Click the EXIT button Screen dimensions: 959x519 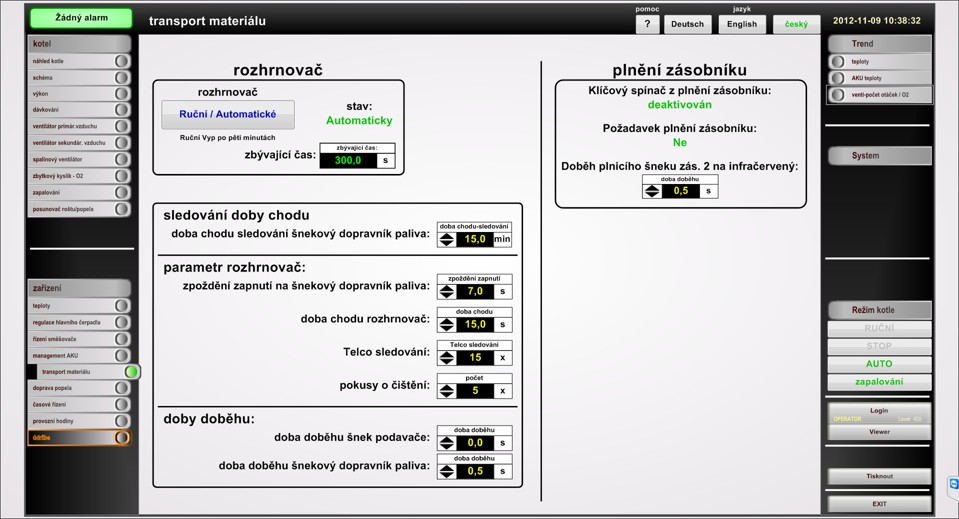pyautogui.click(x=879, y=504)
